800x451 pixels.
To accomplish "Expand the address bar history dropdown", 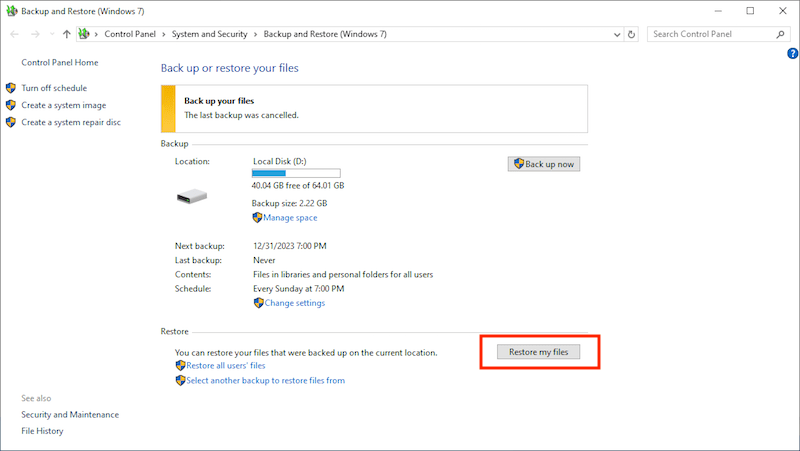I will [x=617, y=35].
